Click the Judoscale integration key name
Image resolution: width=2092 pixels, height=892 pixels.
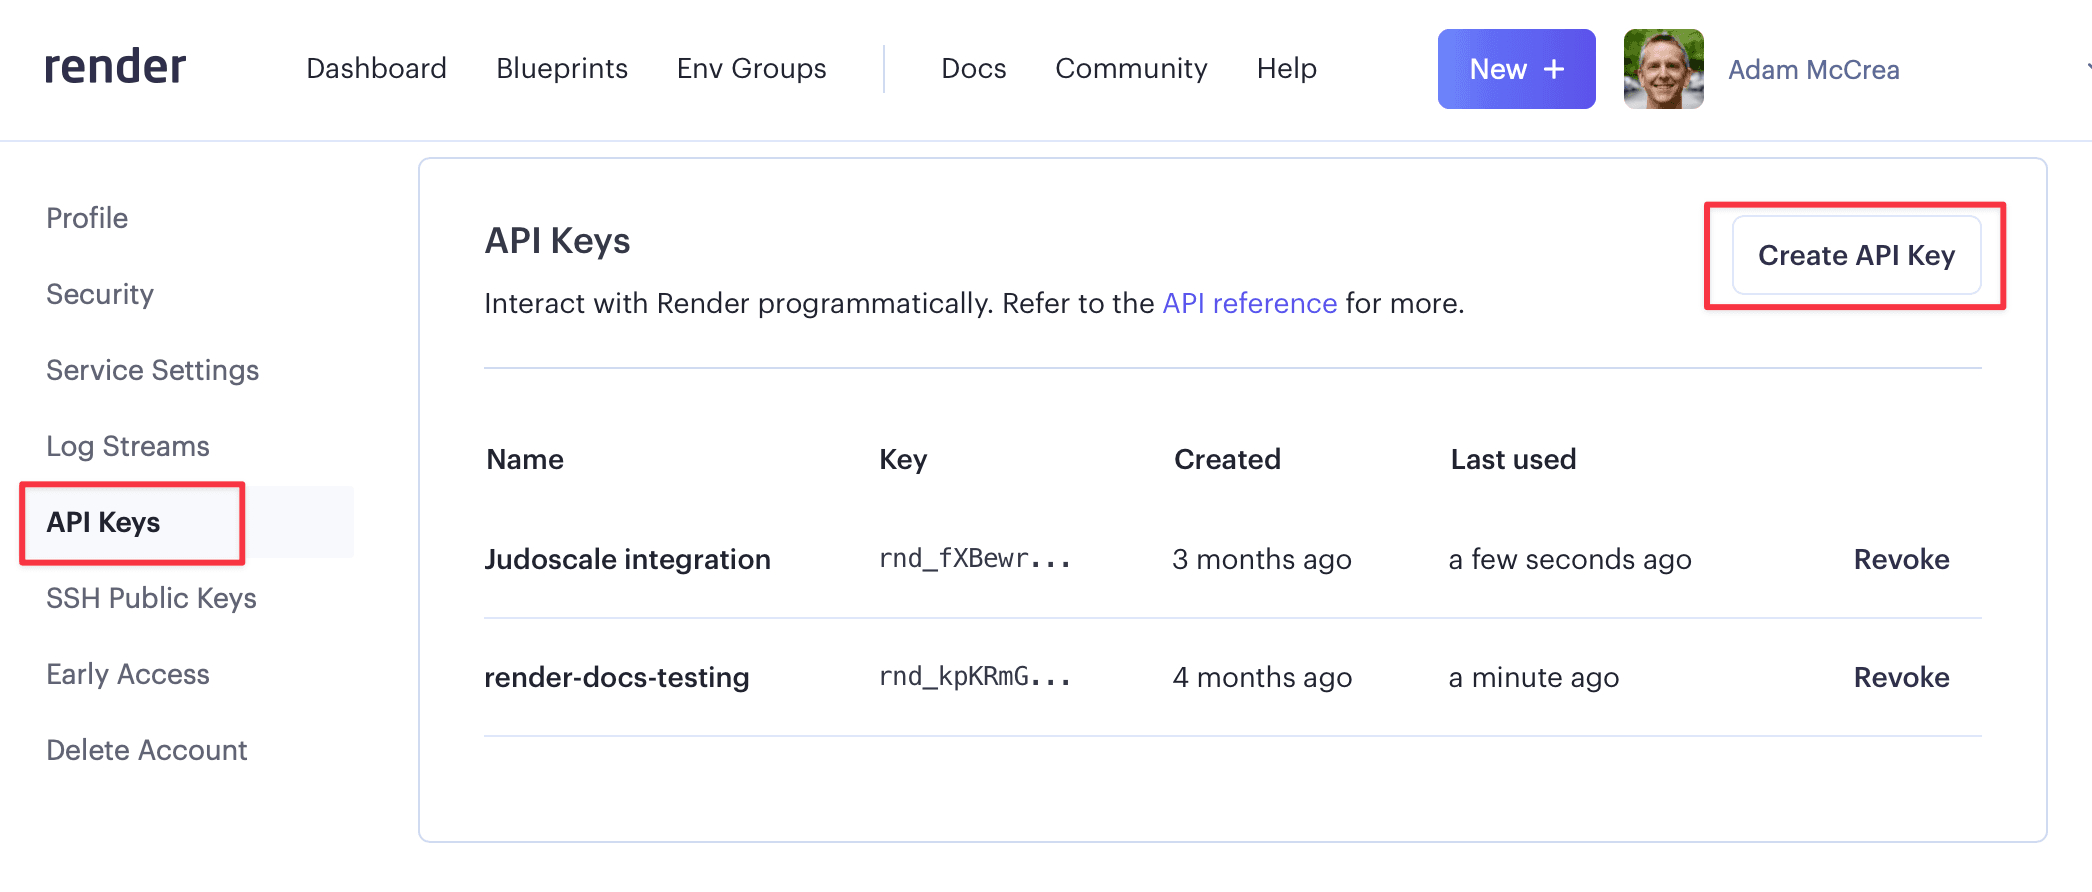[627, 559]
